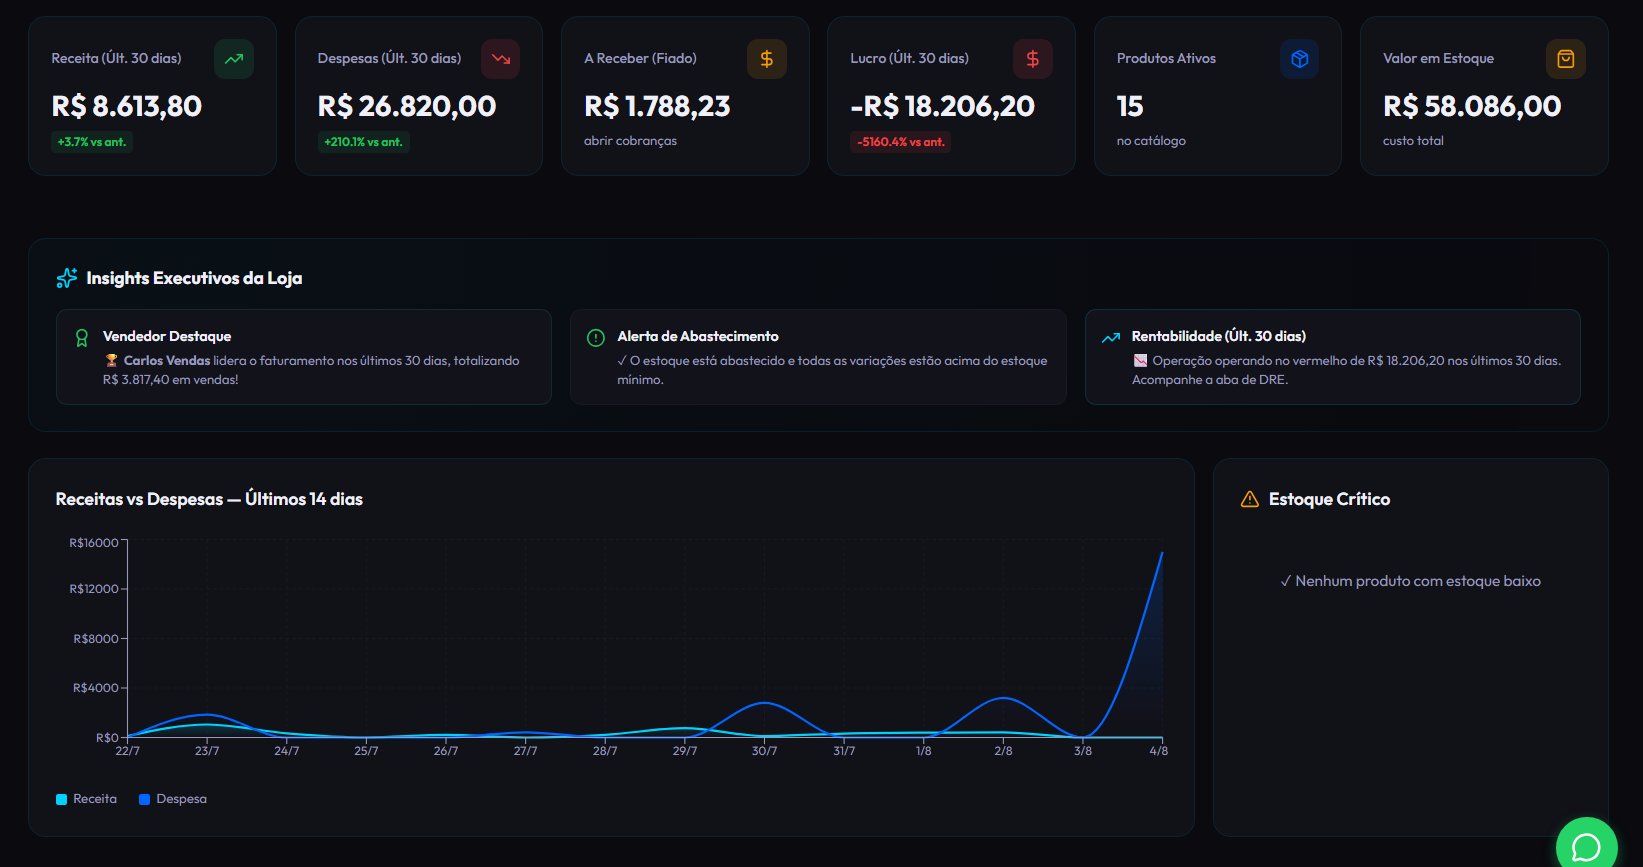Viewport: 1643px width, 867px height.
Task: Click the green alert circle icon in Alerta de Abastecimento
Action: pyautogui.click(x=596, y=338)
